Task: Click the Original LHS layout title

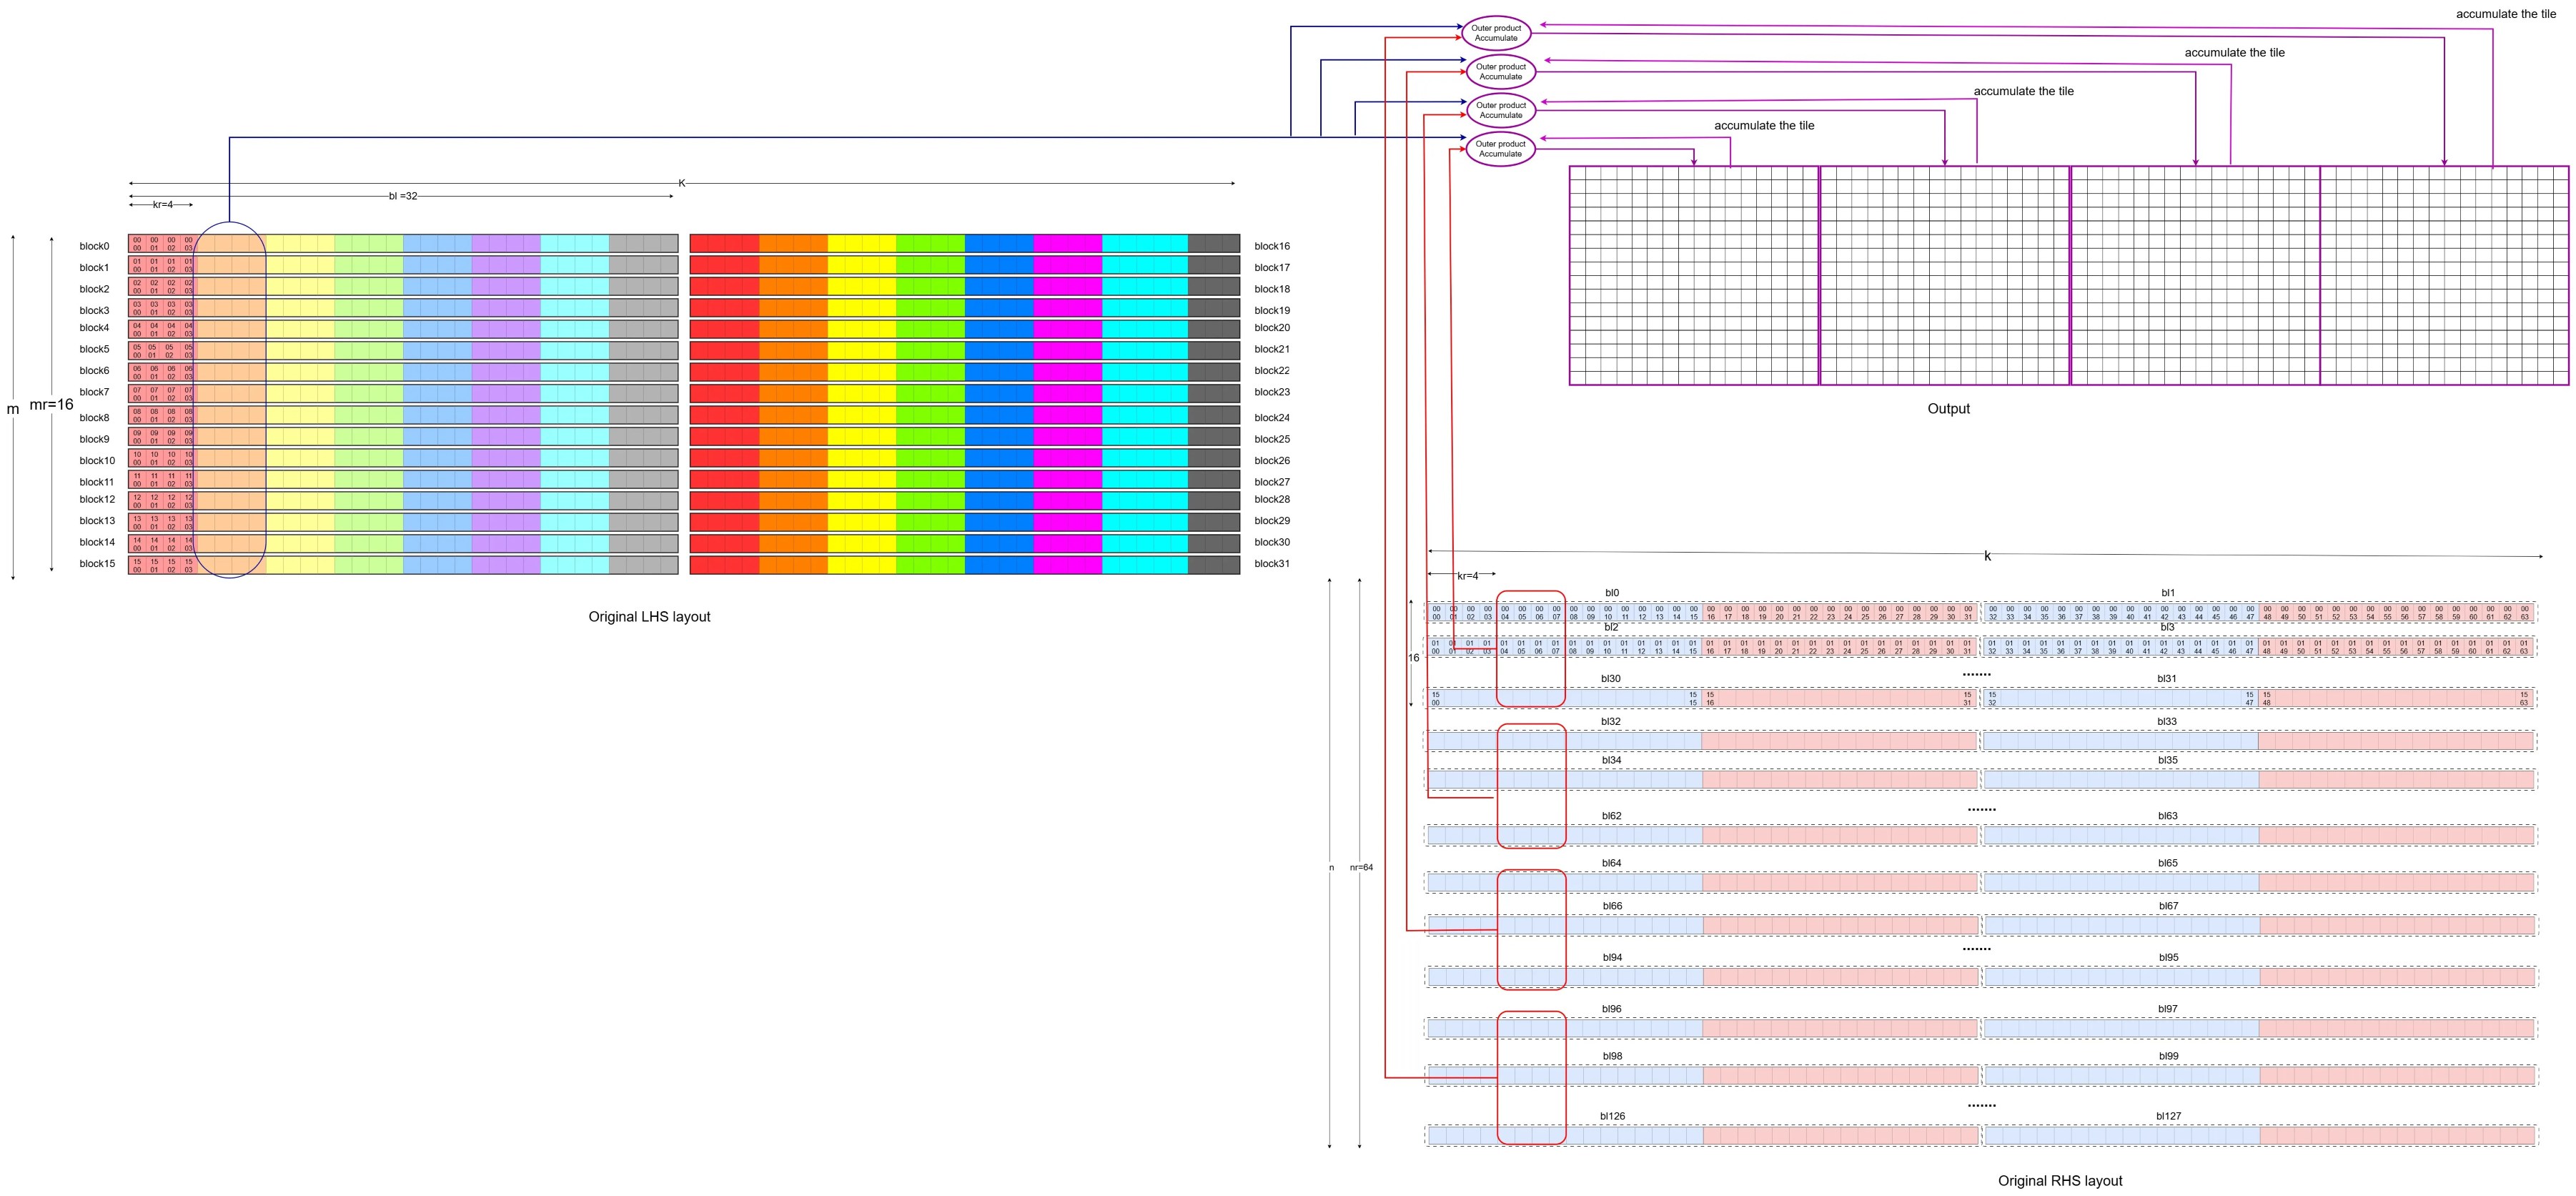Action: [650, 616]
